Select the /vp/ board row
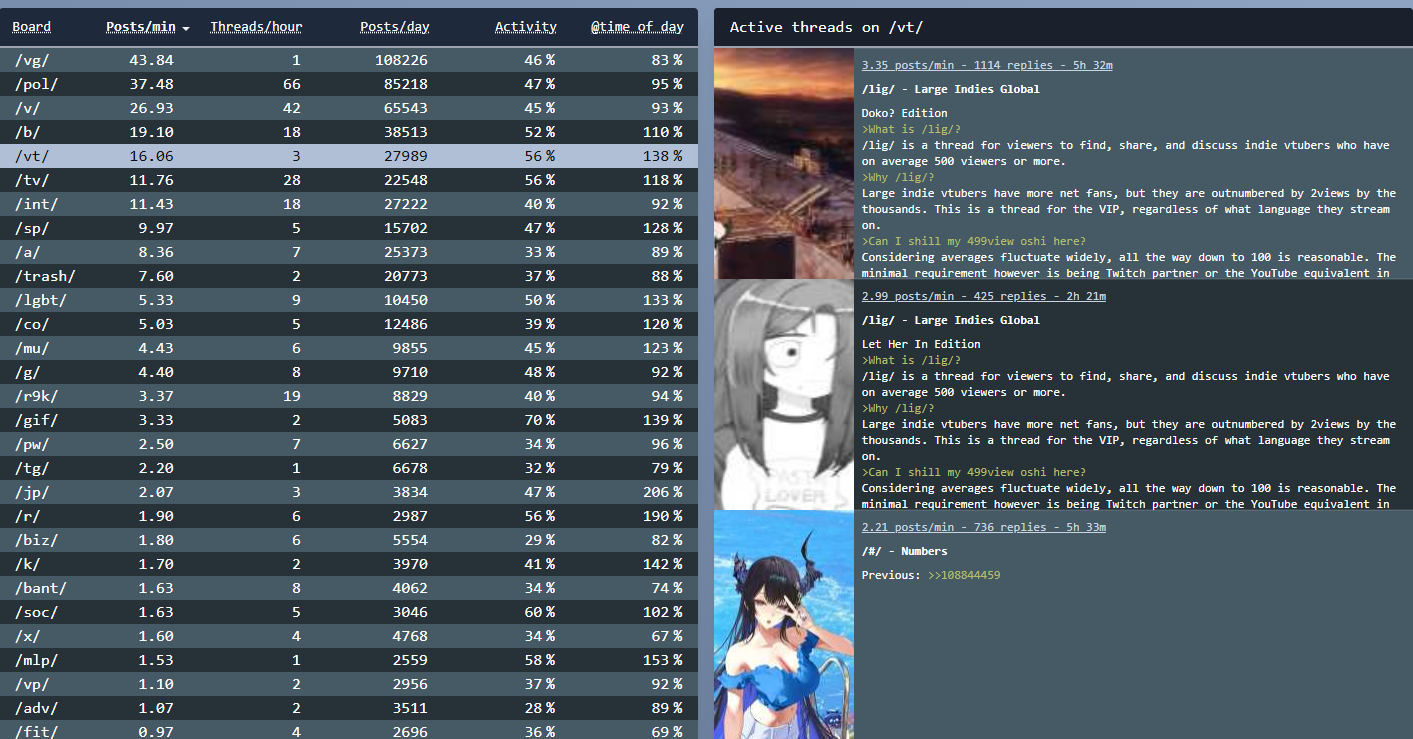The width and height of the screenshot is (1413, 739). point(349,684)
